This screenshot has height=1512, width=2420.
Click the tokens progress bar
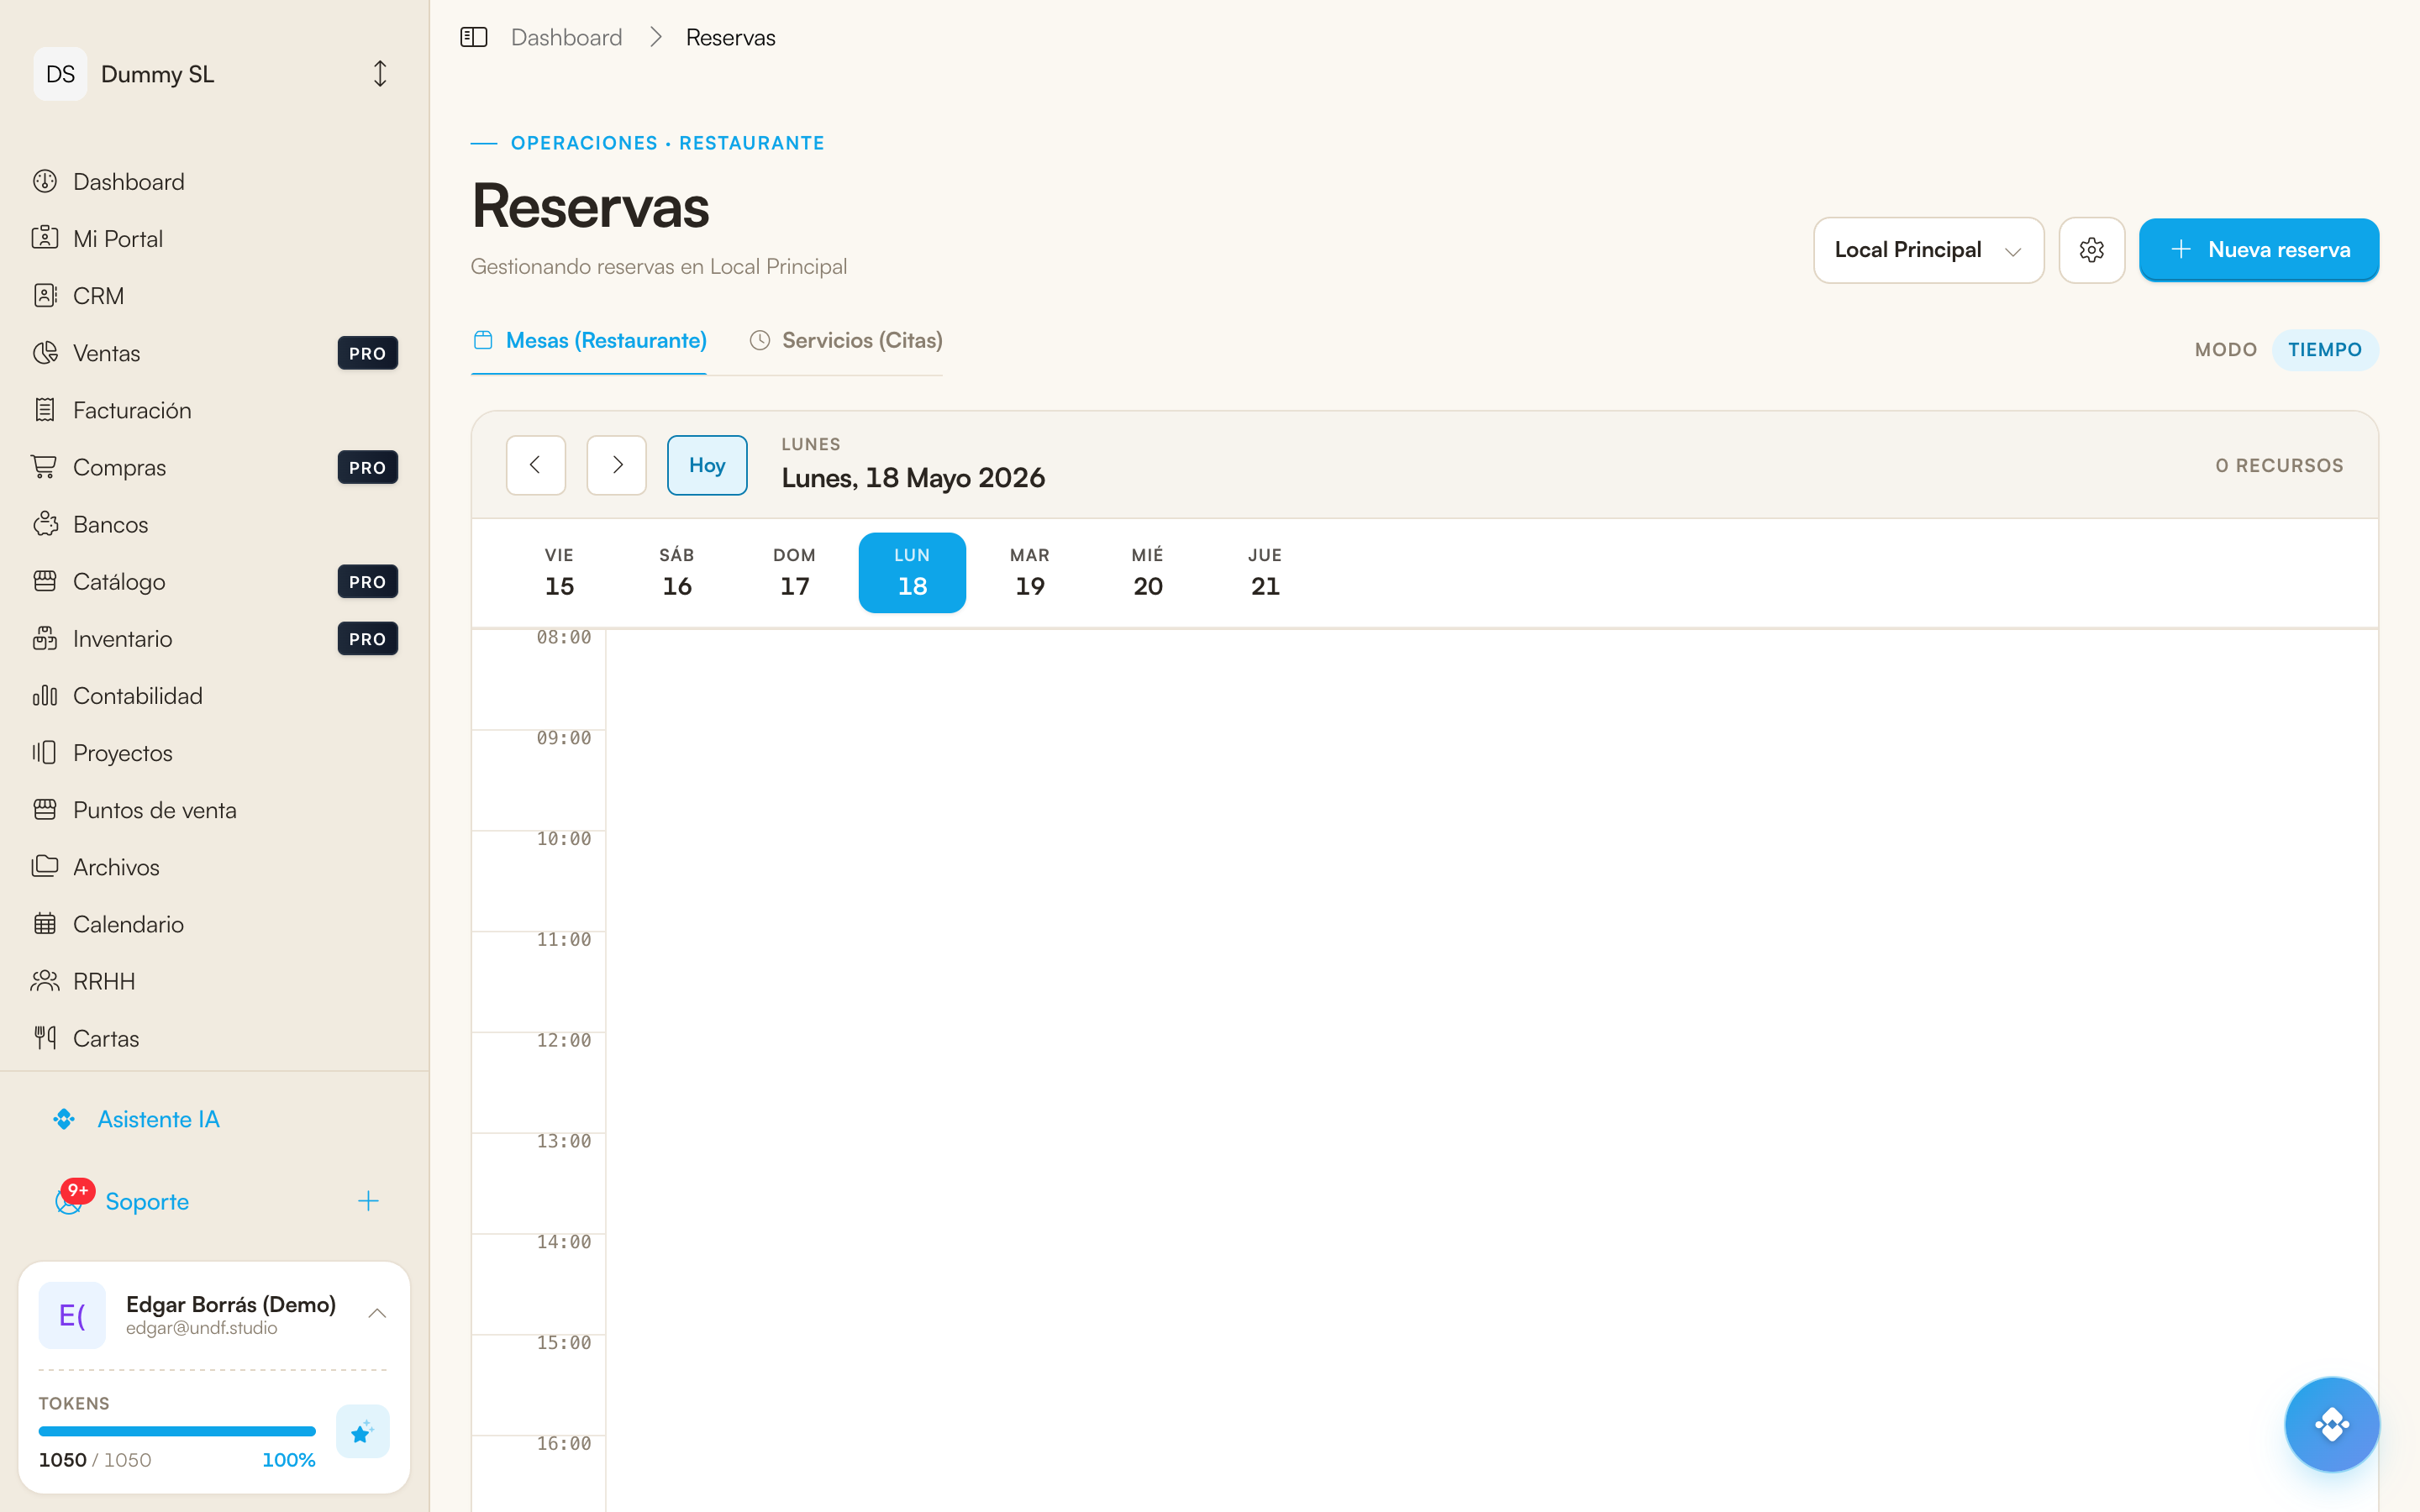[x=177, y=1431]
